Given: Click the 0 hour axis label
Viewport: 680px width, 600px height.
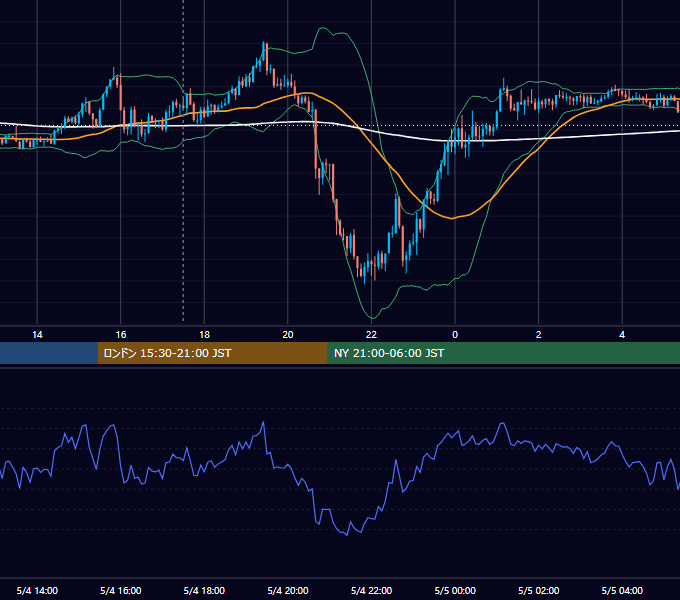Looking at the screenshot, I should tap(455, 335).
